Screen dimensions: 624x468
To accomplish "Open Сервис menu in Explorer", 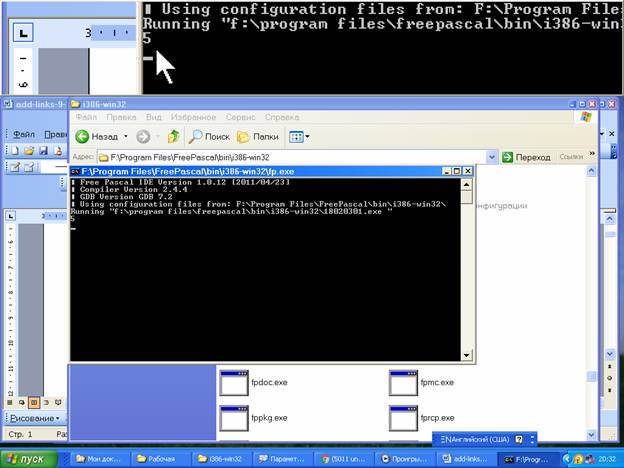I will coord(240,117).
